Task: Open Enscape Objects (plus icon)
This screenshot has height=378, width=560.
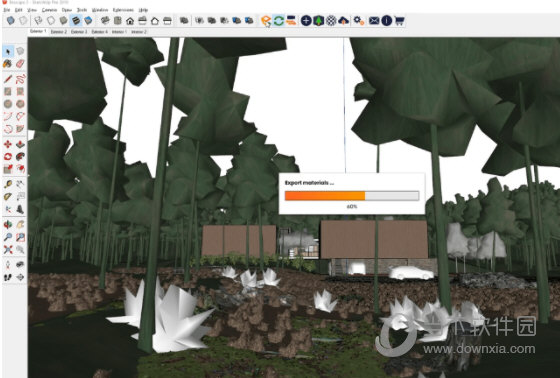Action: (306, 21)
